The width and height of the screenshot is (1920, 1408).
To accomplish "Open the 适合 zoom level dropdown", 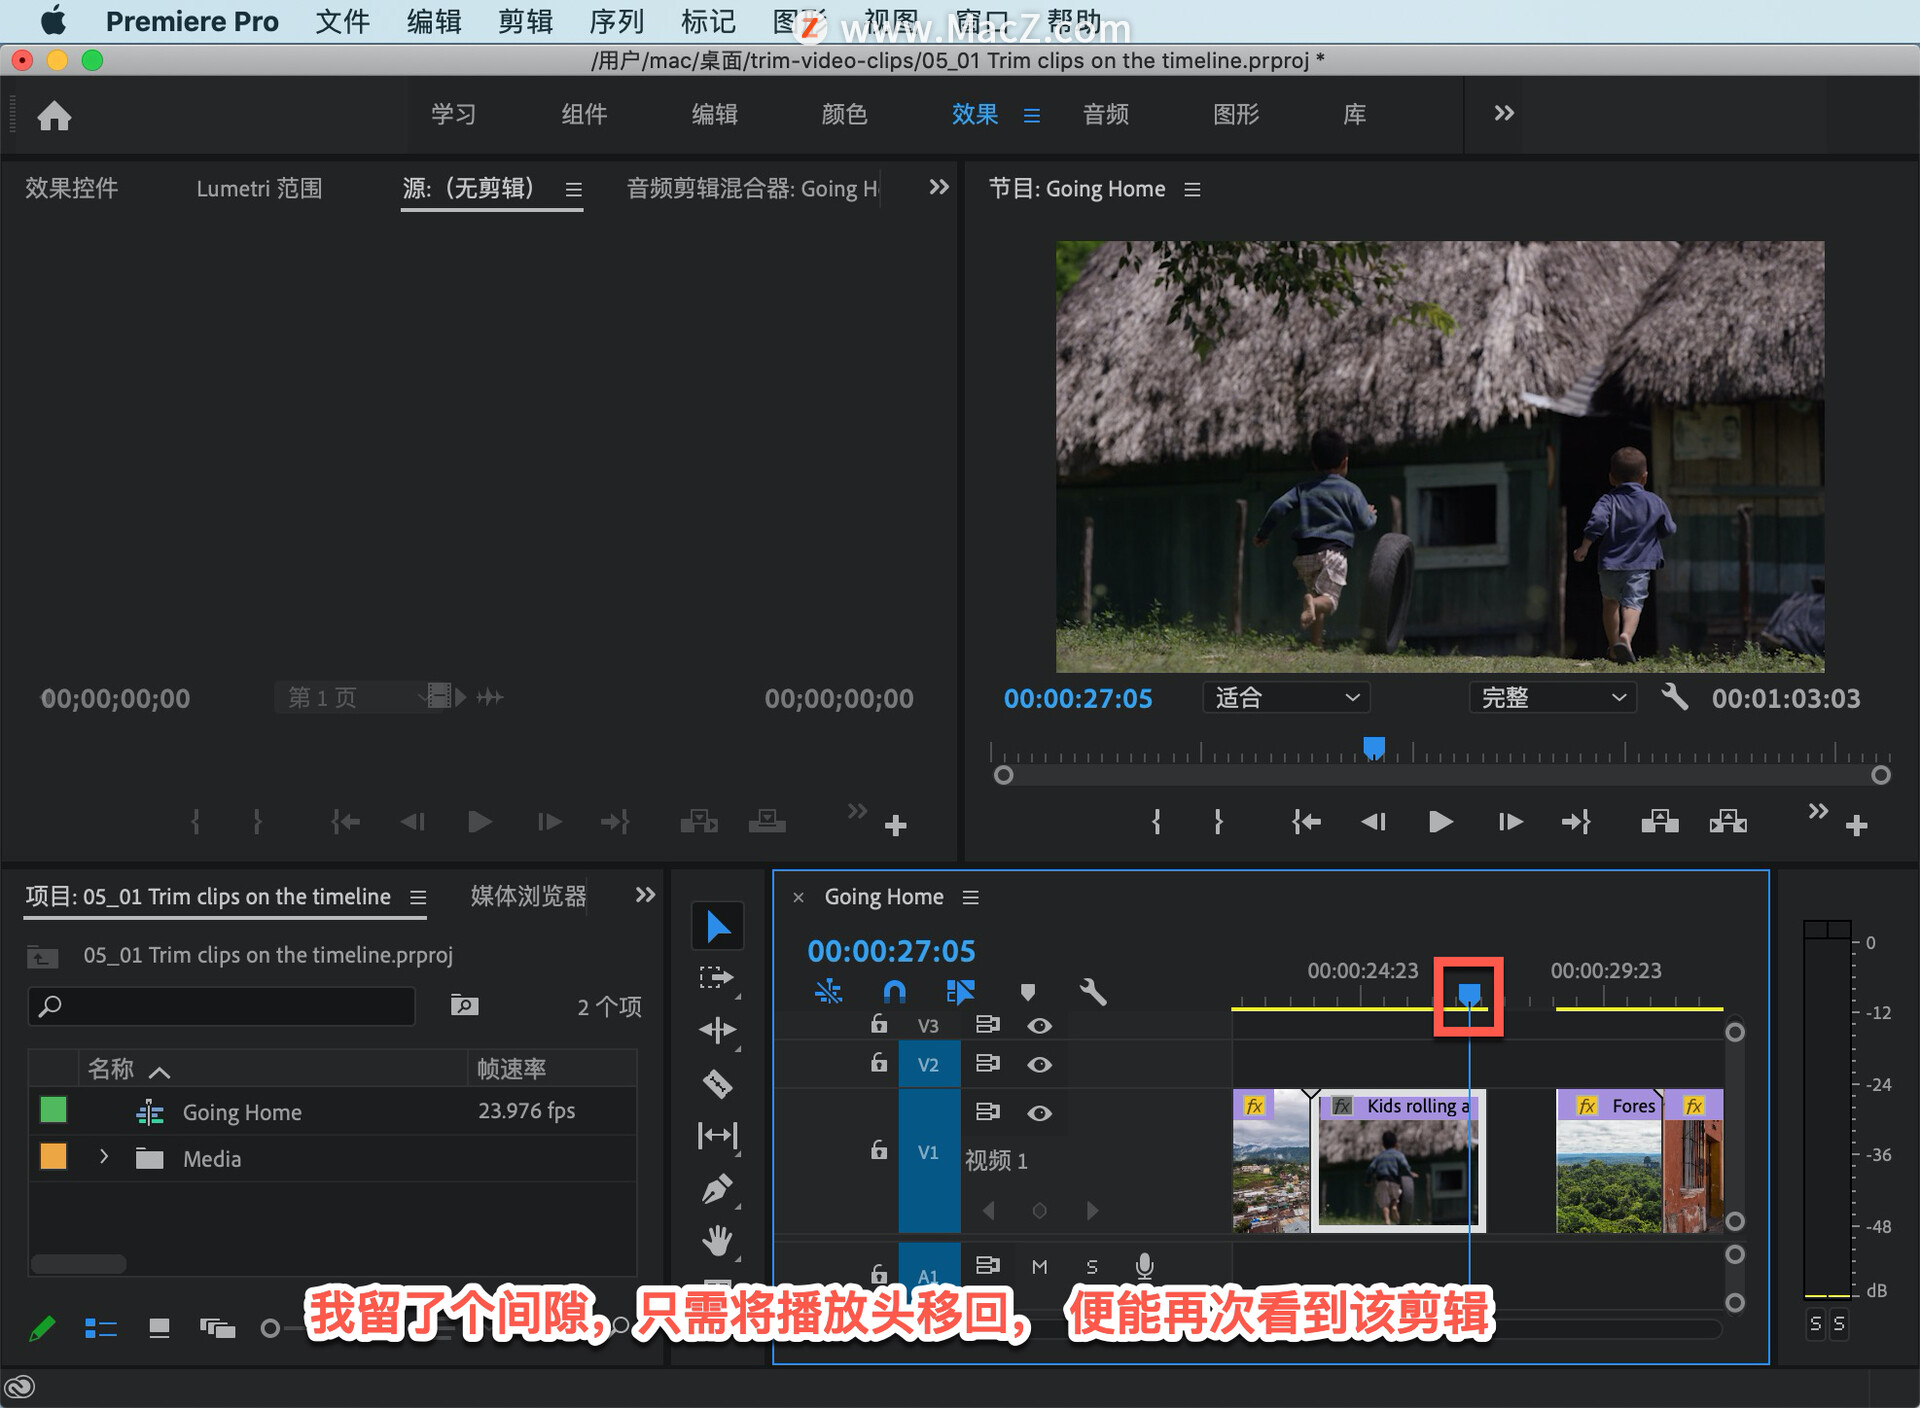I will 1285,698.
